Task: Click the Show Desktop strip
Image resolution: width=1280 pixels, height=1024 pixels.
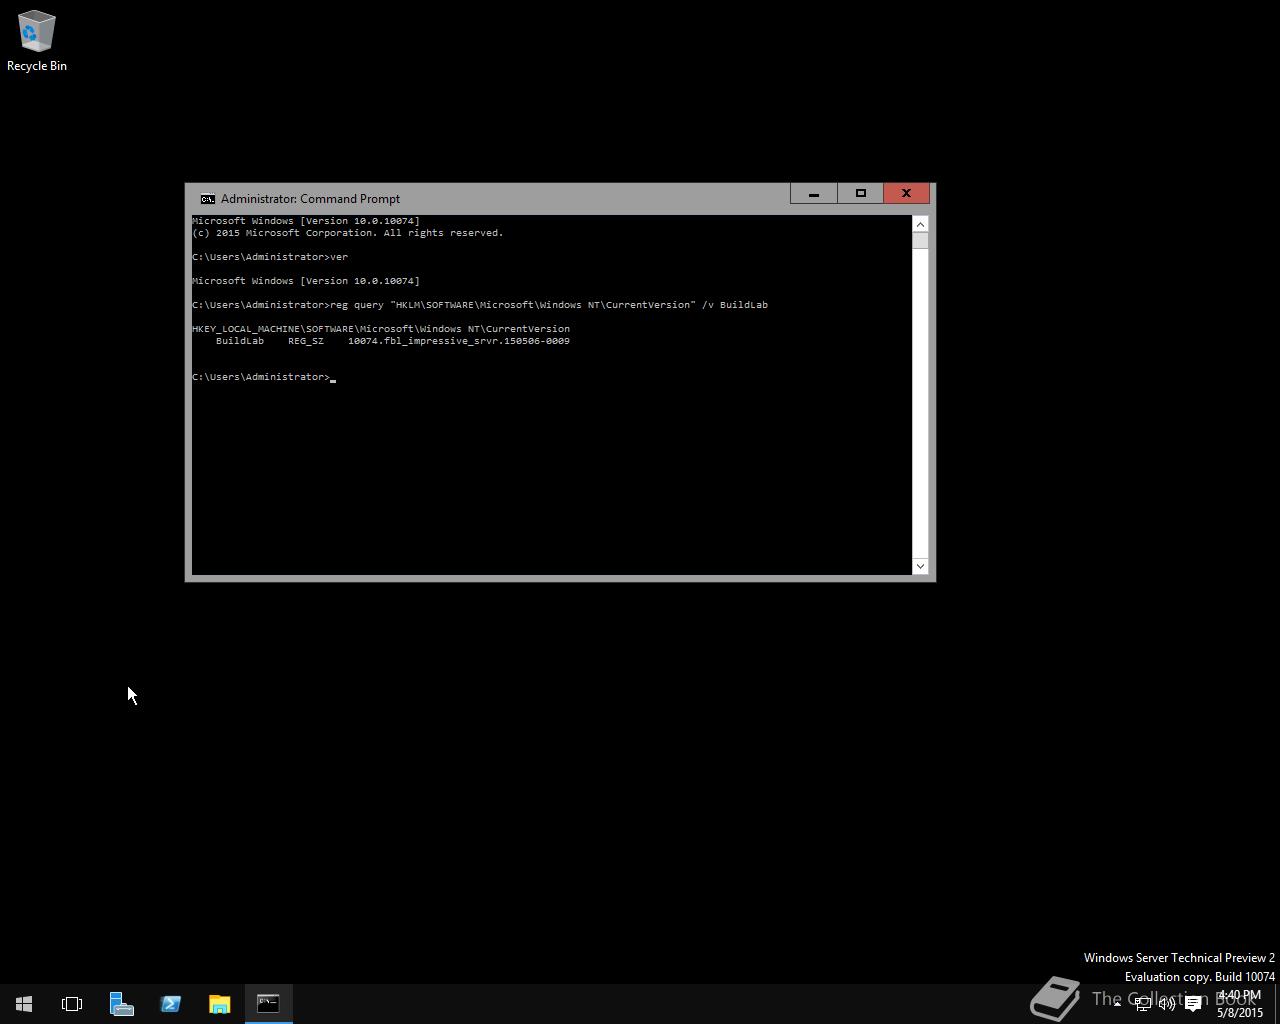Action: pyautogui.click(x=1277, y=1004)
